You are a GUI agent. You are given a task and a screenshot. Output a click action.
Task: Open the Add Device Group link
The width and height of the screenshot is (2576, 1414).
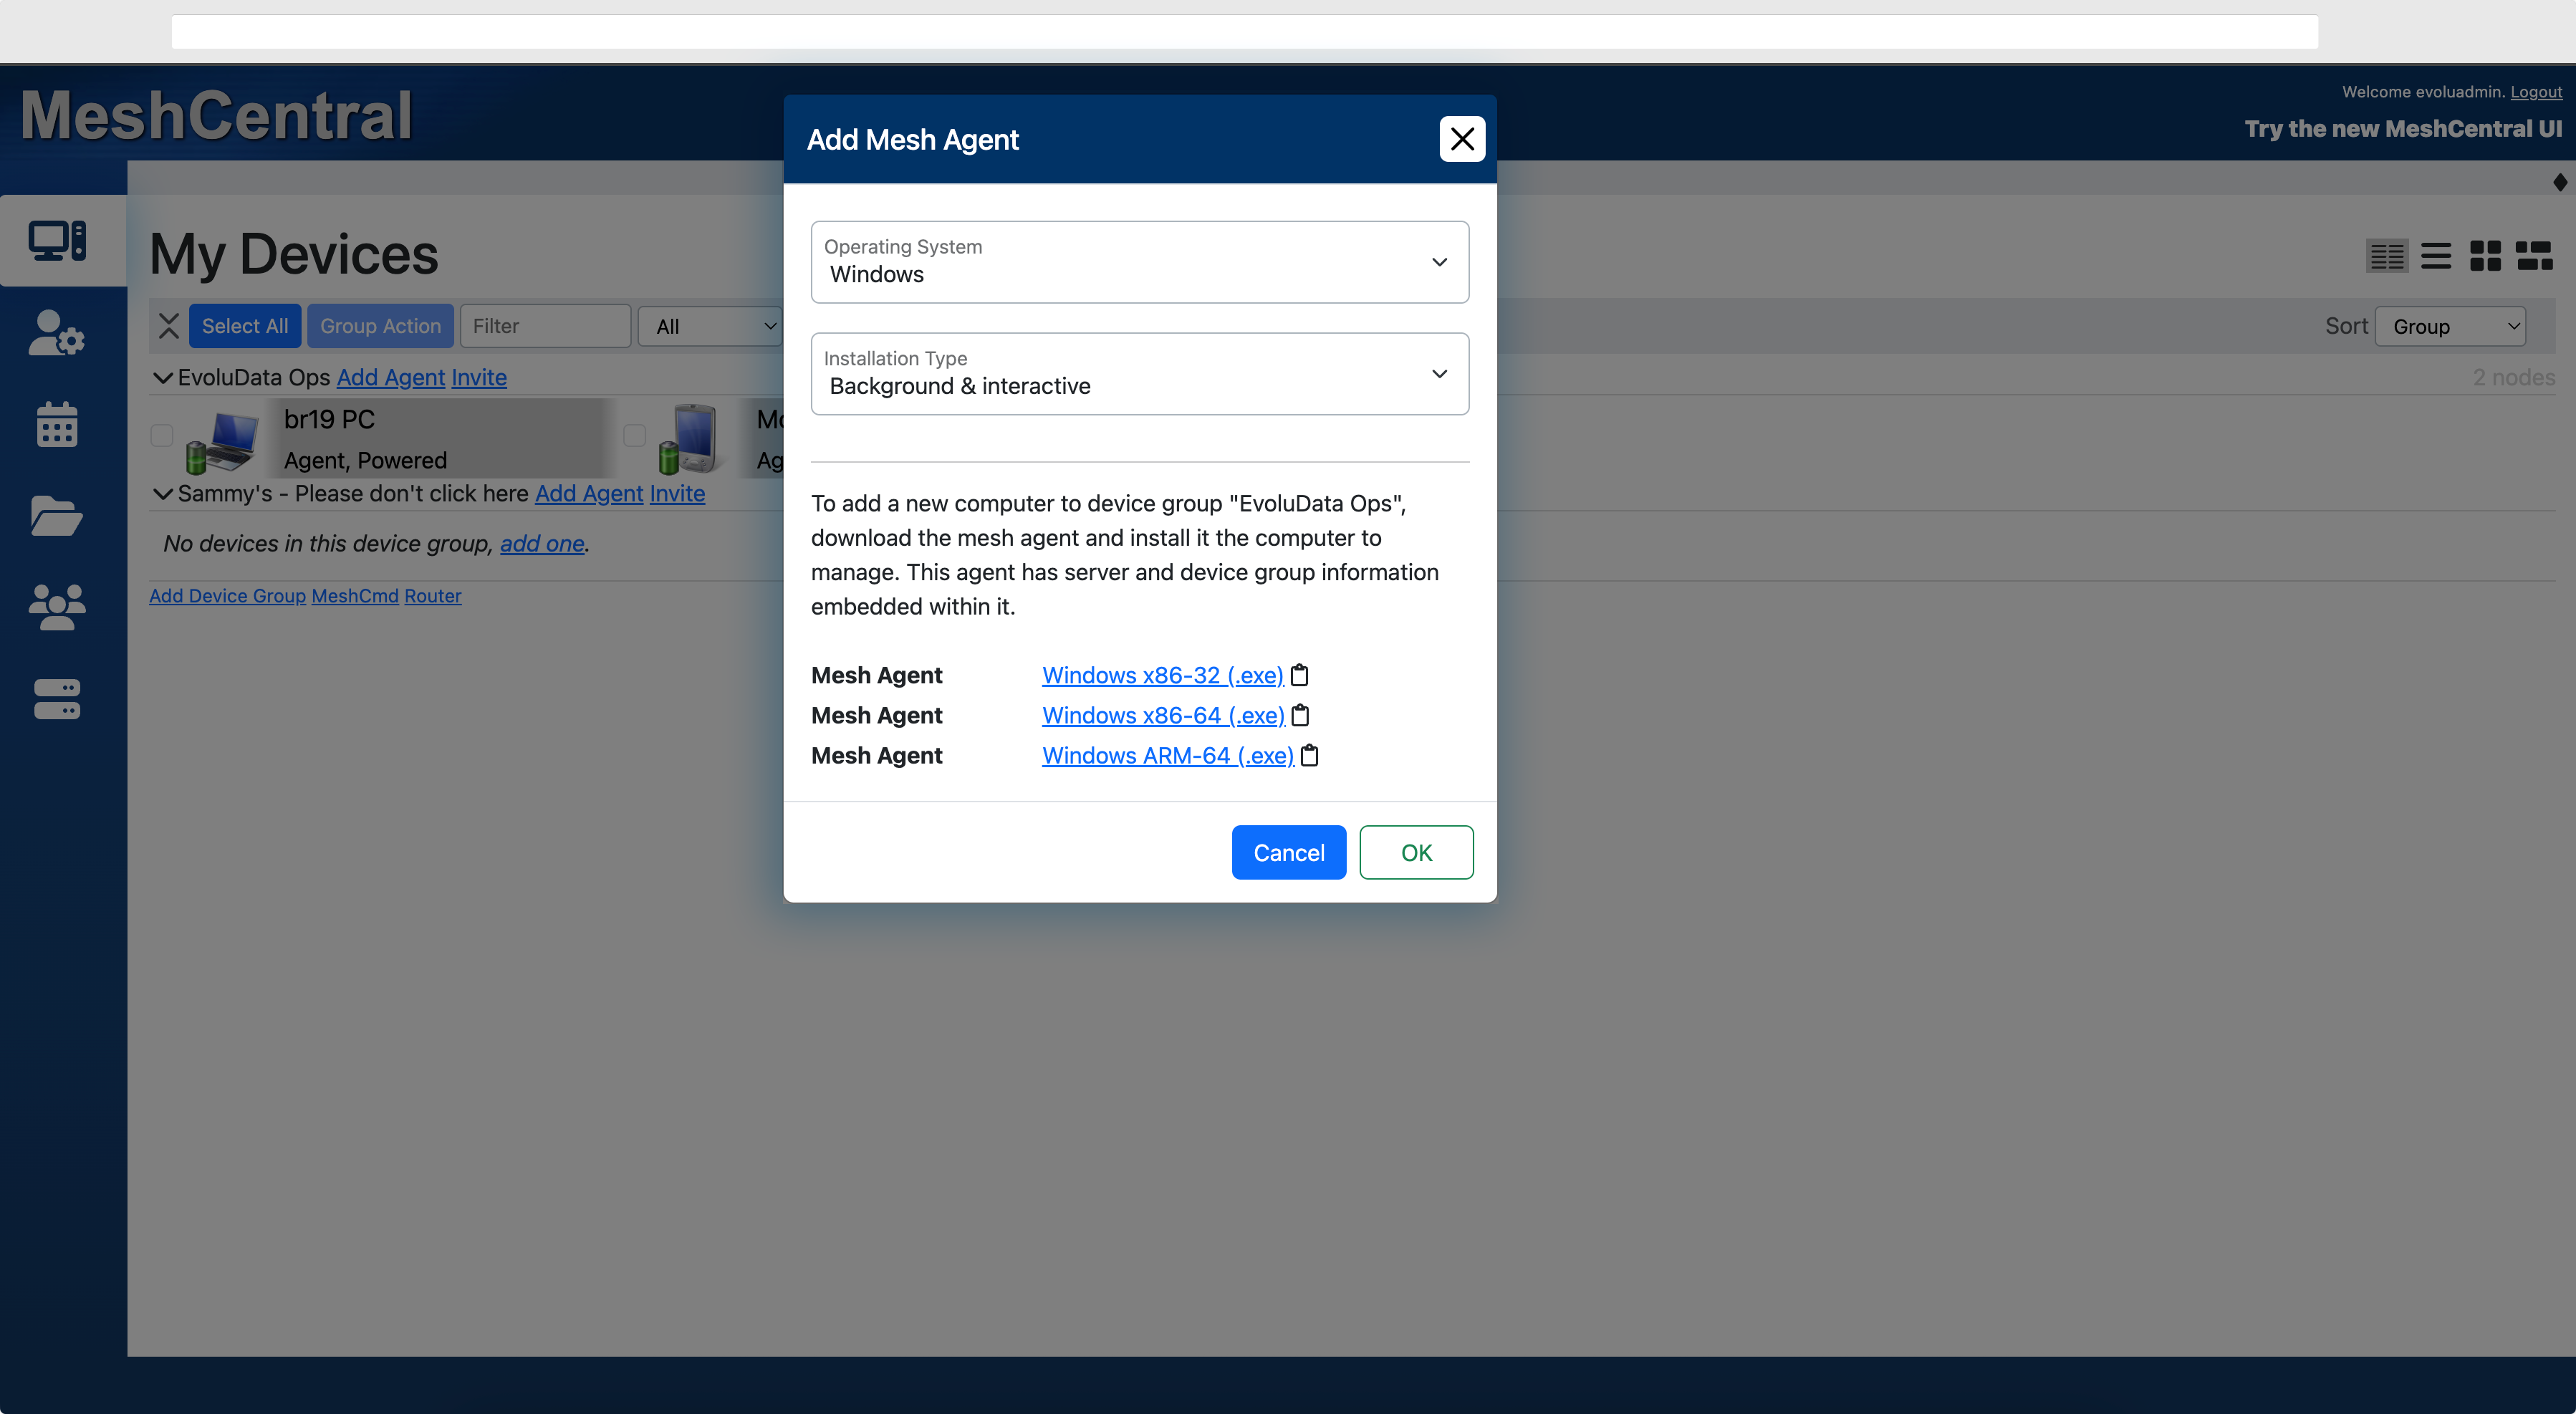pyautogui.click(x=227, y=596)
